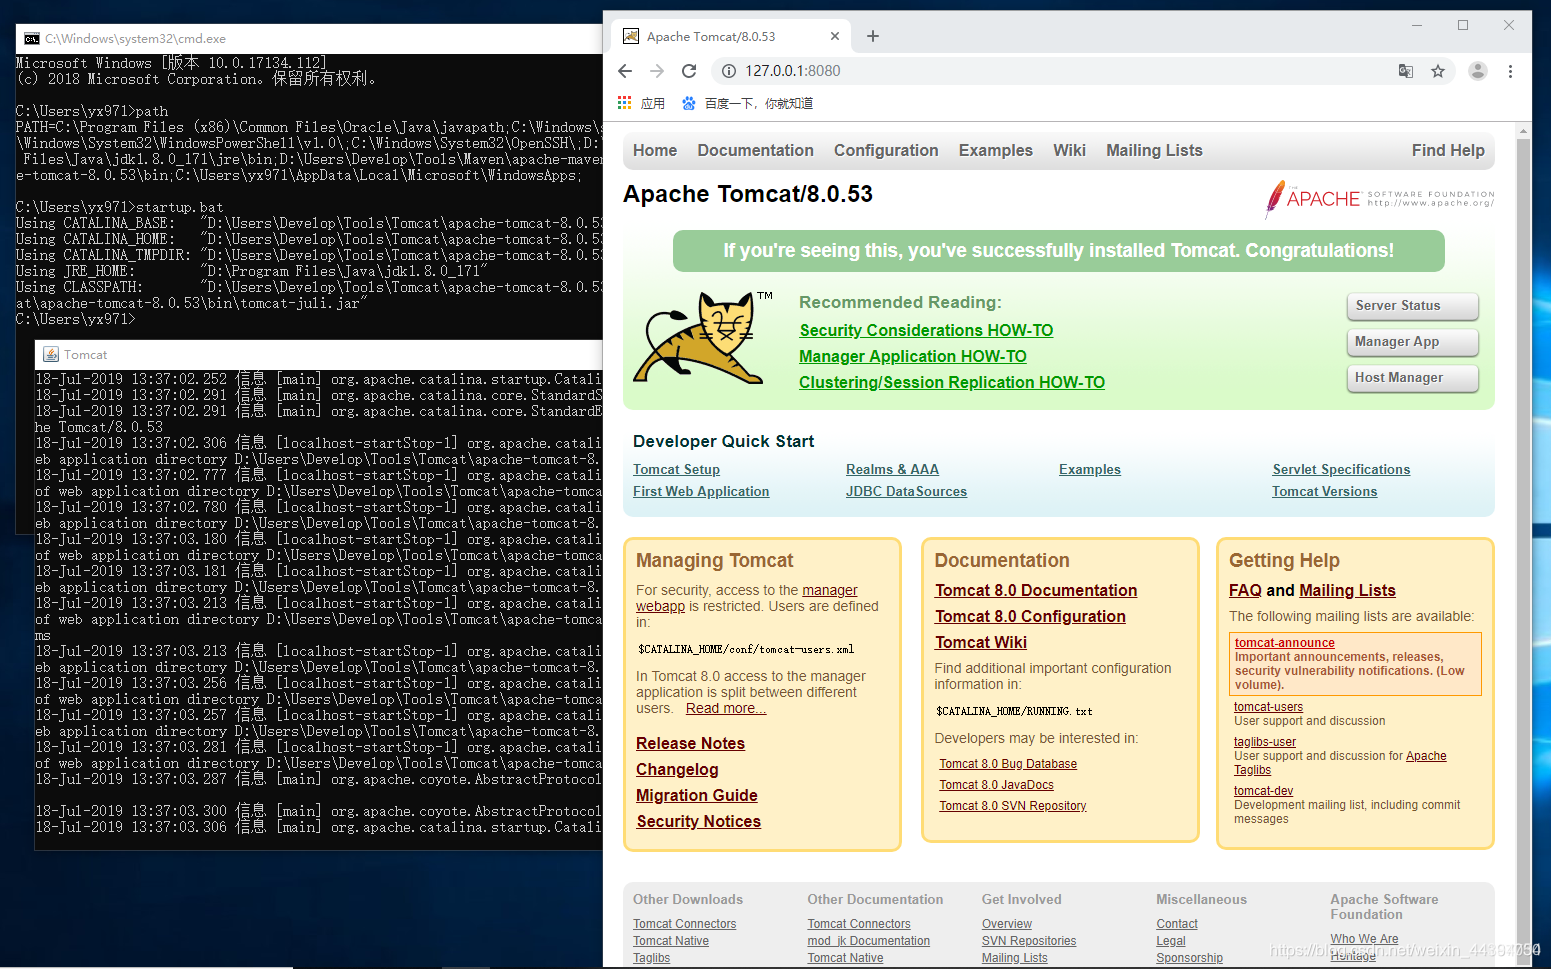
Task: Open the Contact link under Miscellaneous
Action: pos(1177,924)
